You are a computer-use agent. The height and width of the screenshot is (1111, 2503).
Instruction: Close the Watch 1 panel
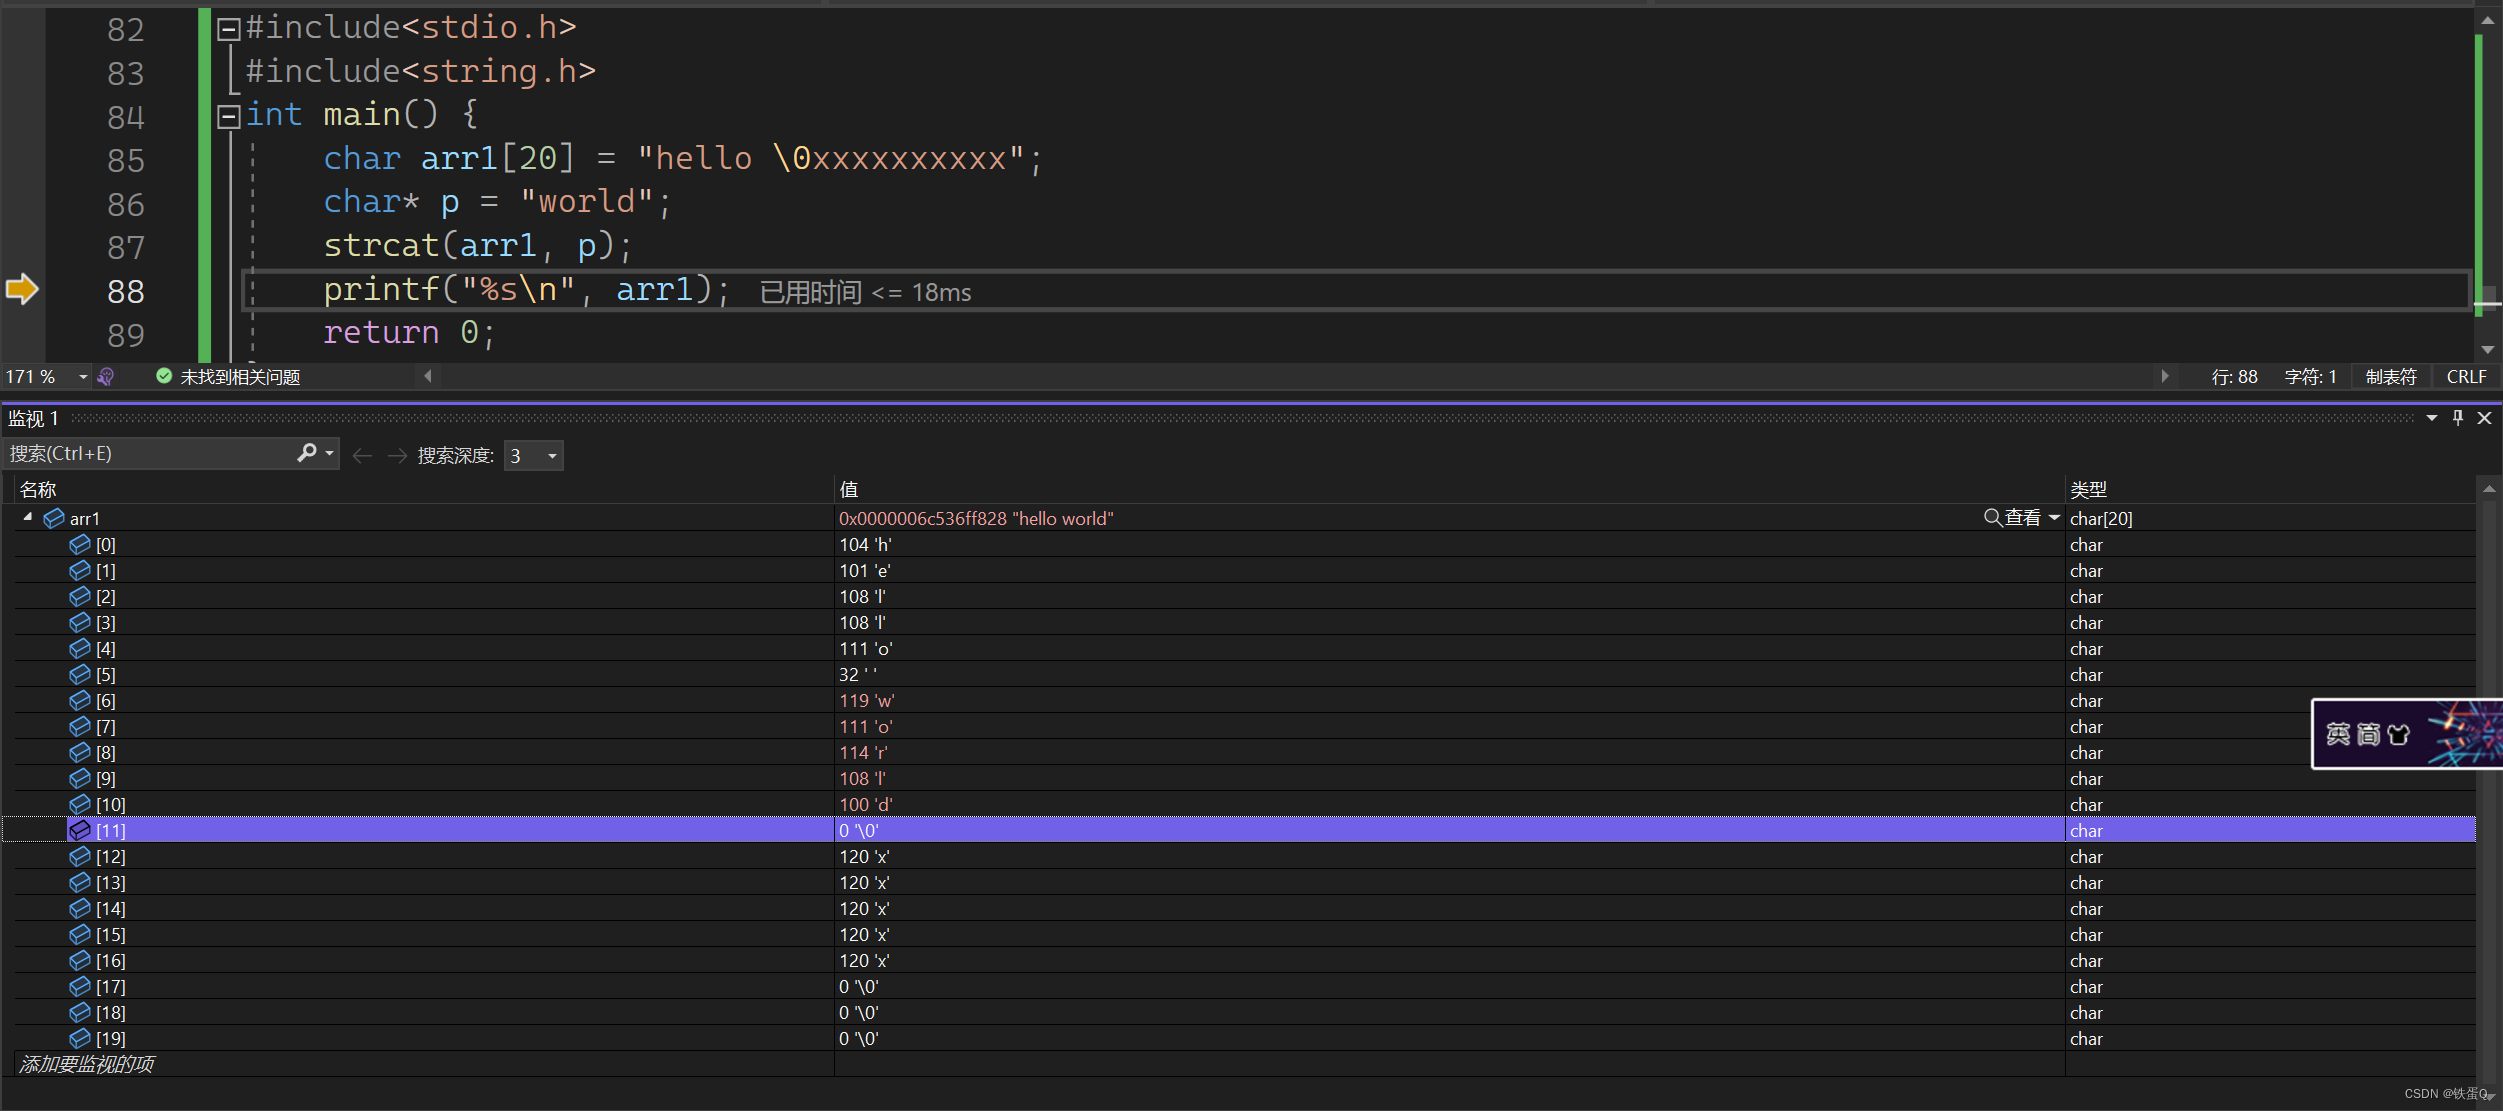coord(2484,418)
